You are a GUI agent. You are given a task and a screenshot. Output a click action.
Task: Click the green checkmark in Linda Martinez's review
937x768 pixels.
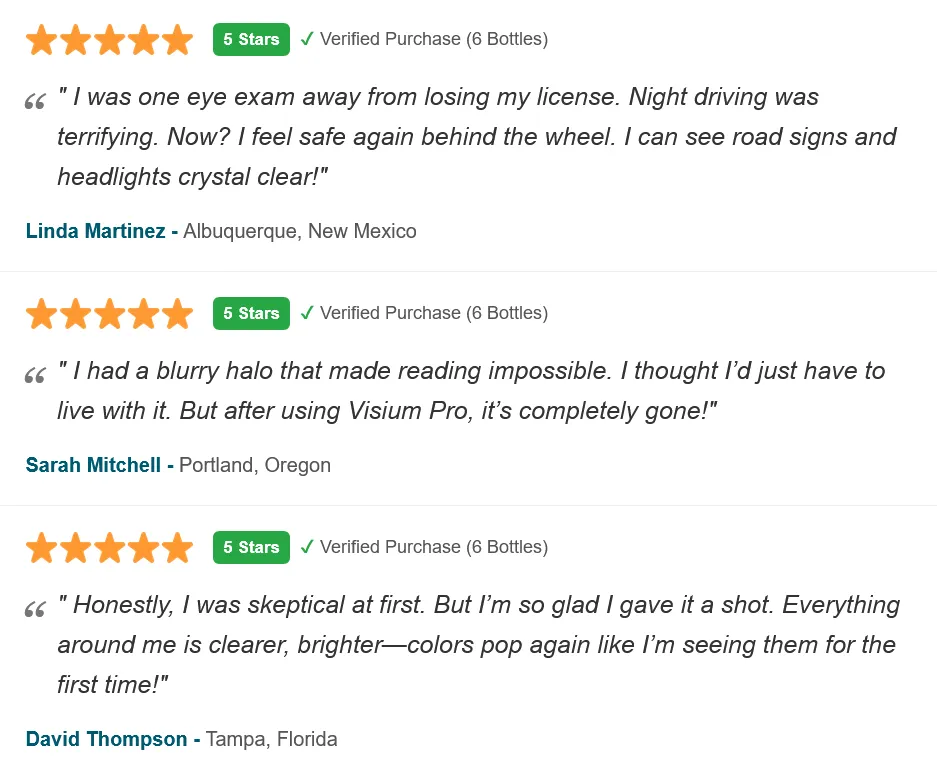[307, 39]
